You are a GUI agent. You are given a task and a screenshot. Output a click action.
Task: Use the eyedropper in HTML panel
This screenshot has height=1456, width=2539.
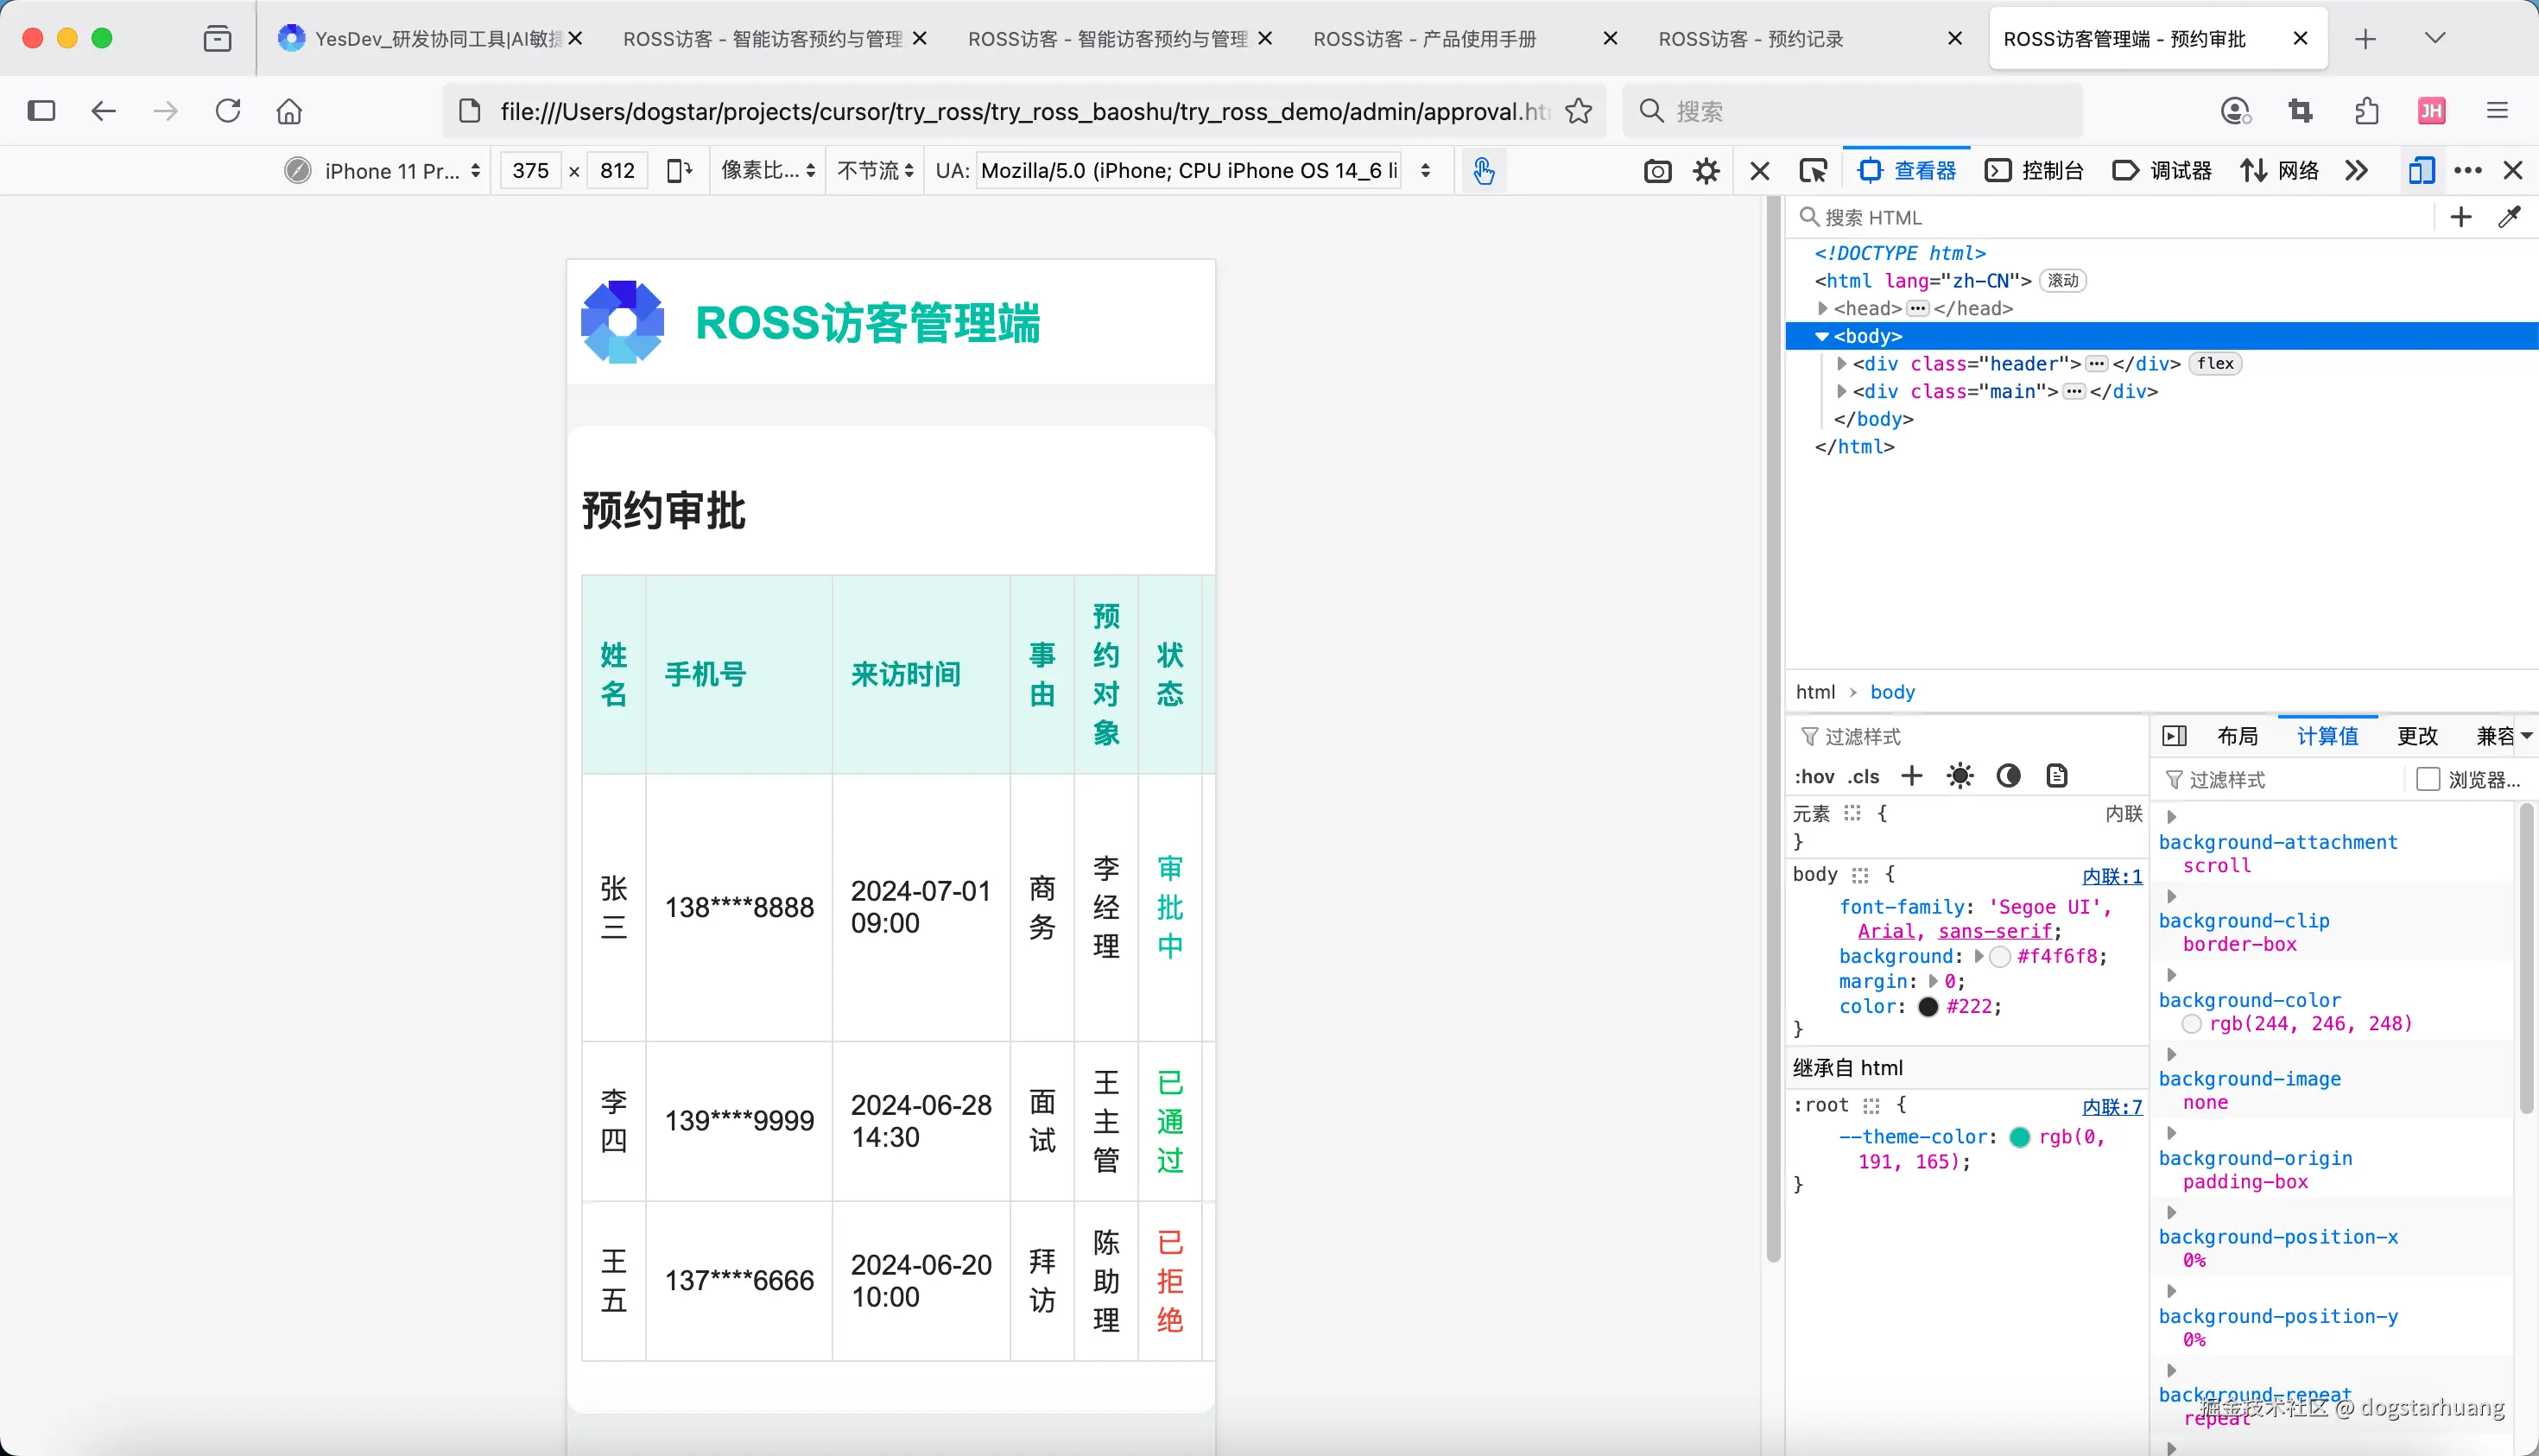pos(2509,217)
